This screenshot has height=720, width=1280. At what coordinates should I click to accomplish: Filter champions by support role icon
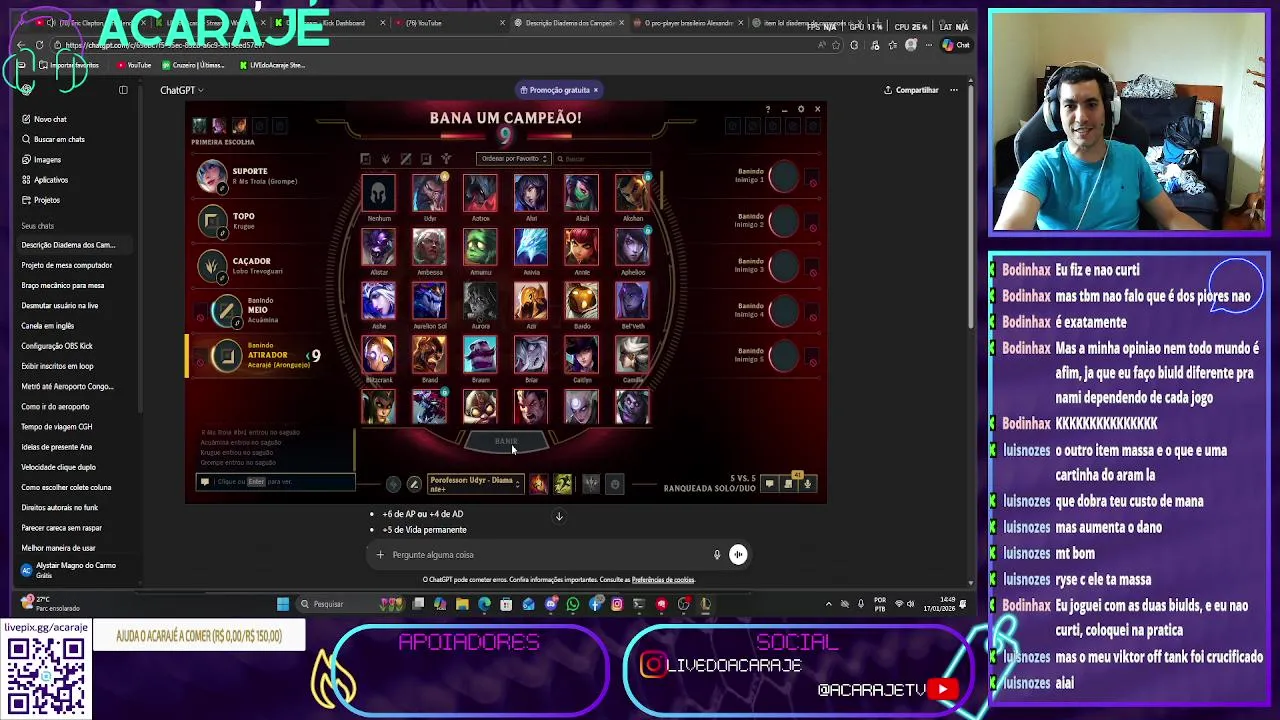point(446,159)
